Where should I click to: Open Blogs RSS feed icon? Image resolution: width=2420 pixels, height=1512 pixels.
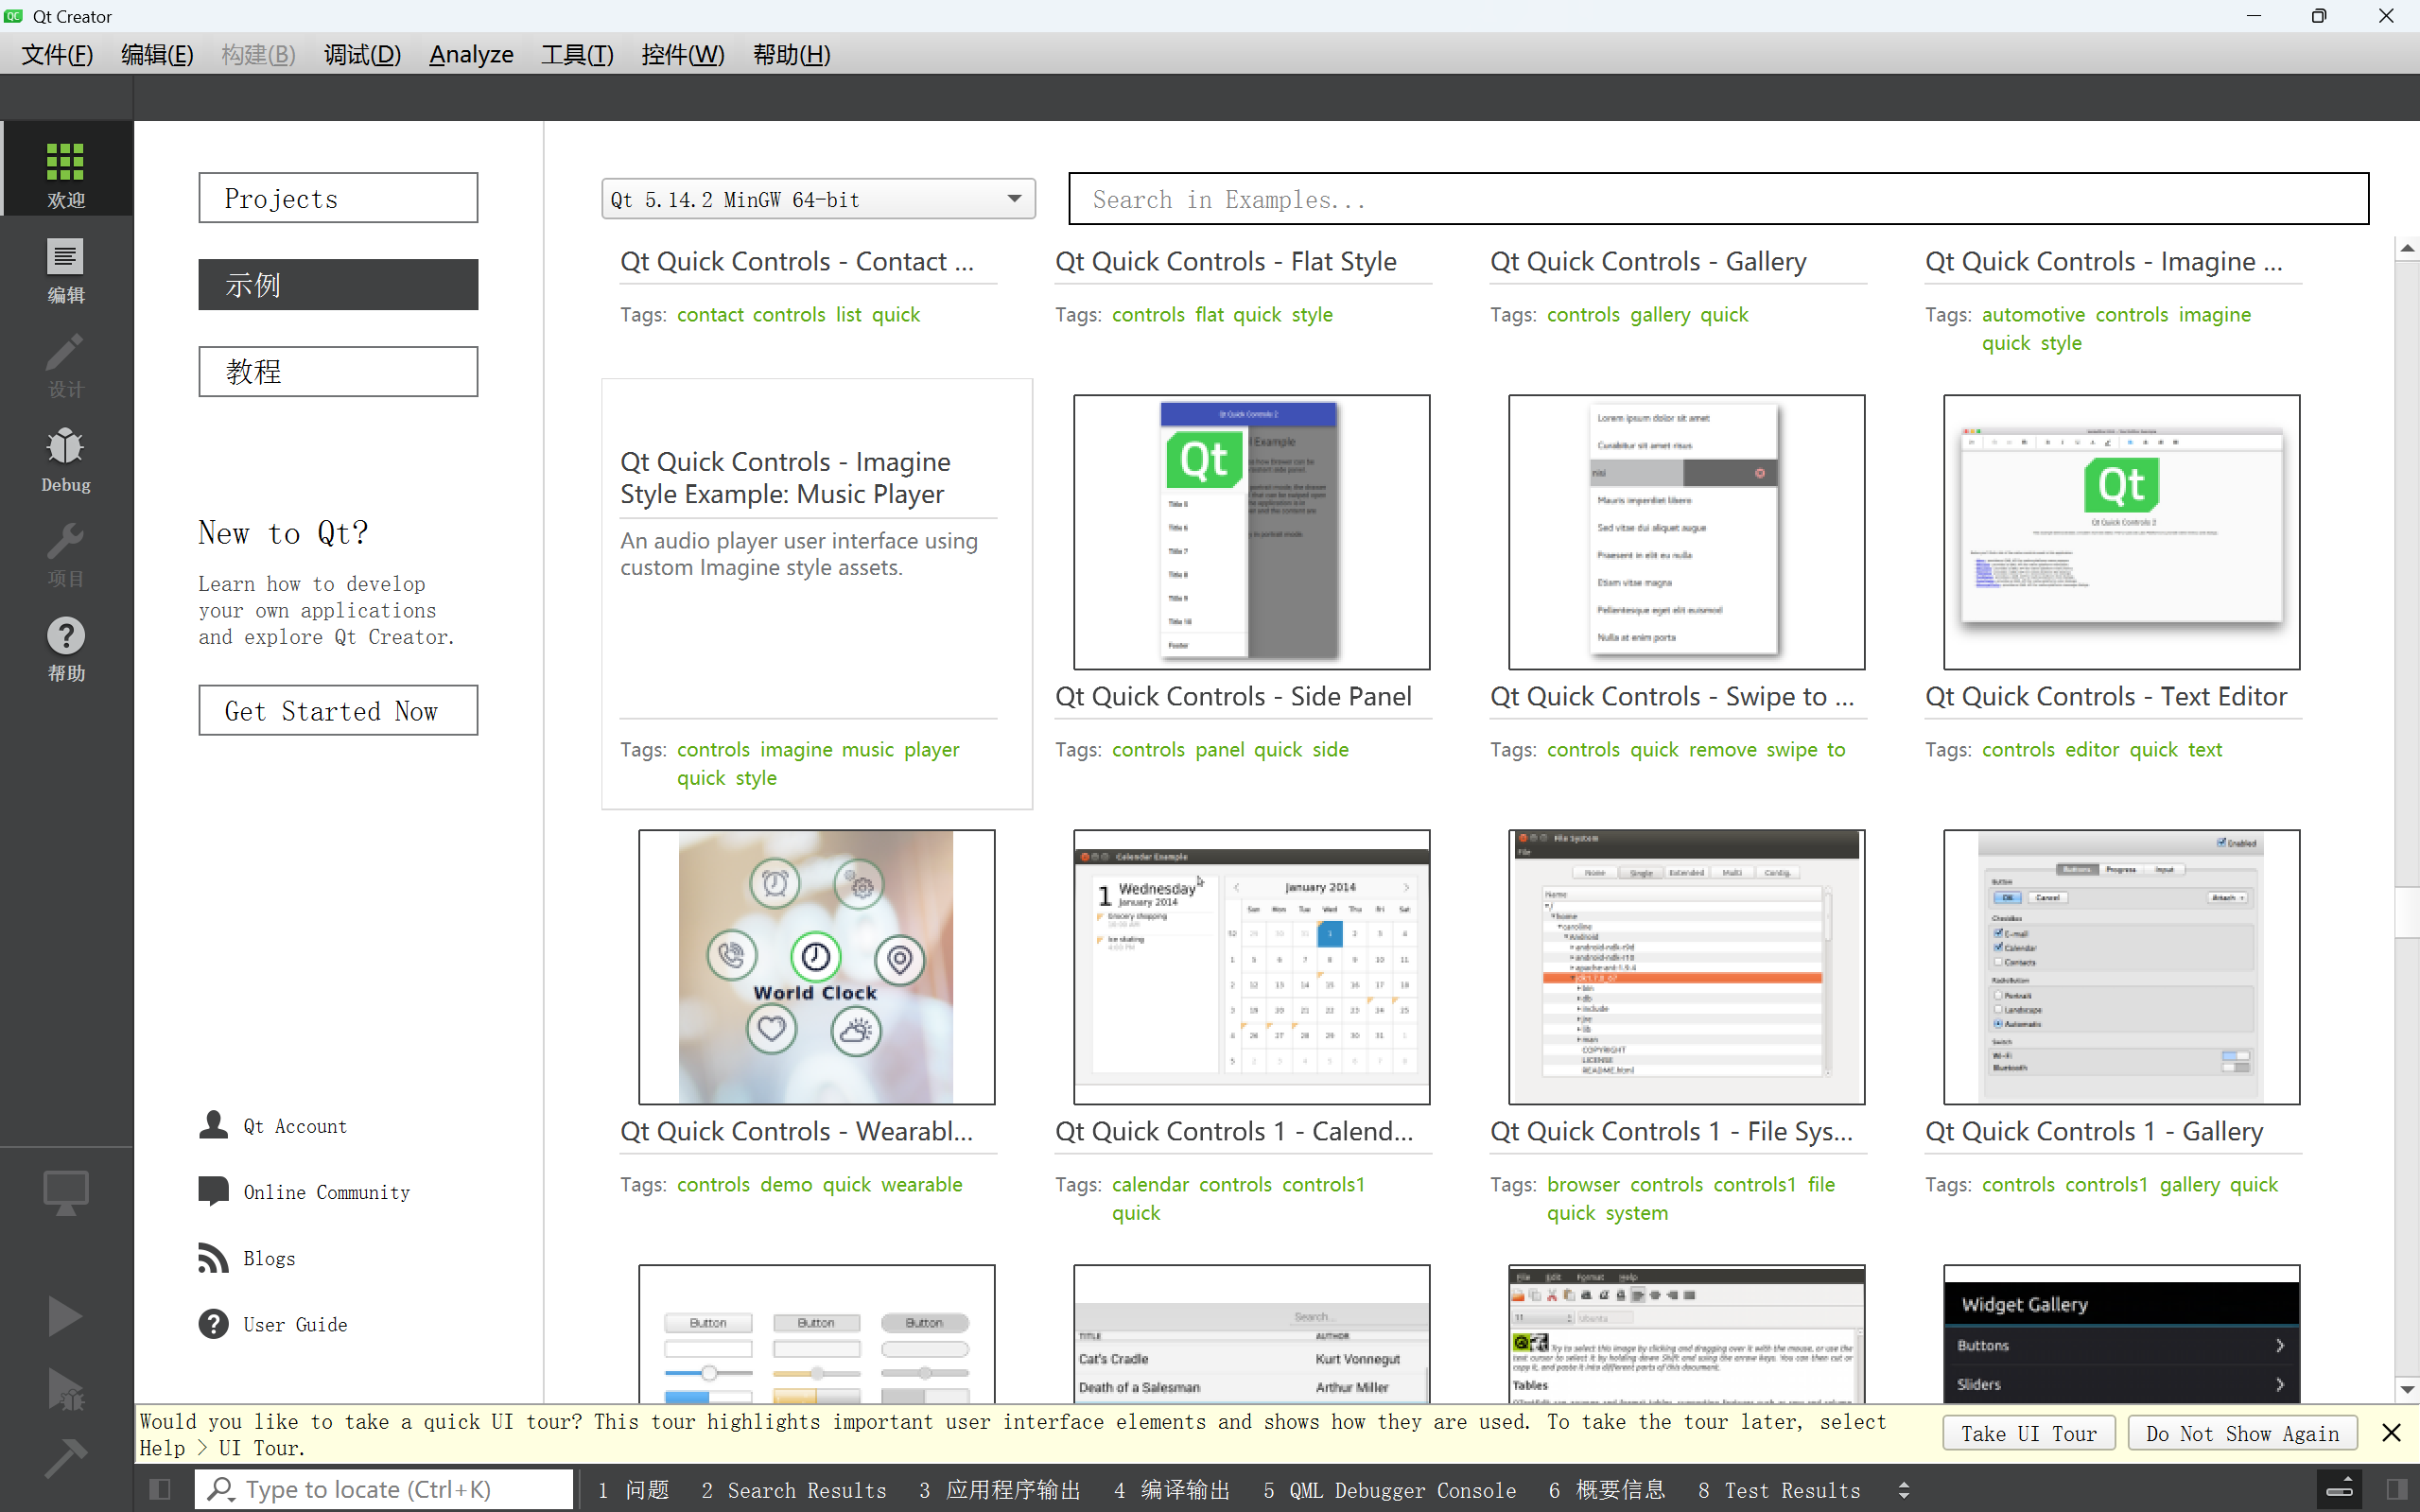(x=213, y=1258)
